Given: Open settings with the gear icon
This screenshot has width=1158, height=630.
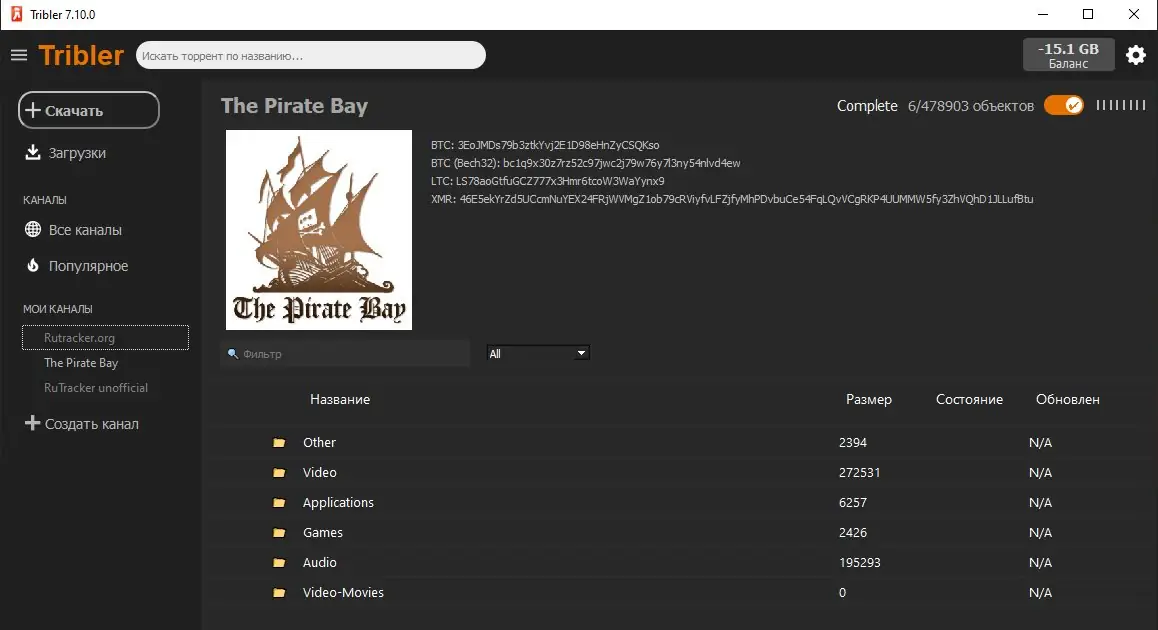Looking at the screenshot, I should point(1136,55).
